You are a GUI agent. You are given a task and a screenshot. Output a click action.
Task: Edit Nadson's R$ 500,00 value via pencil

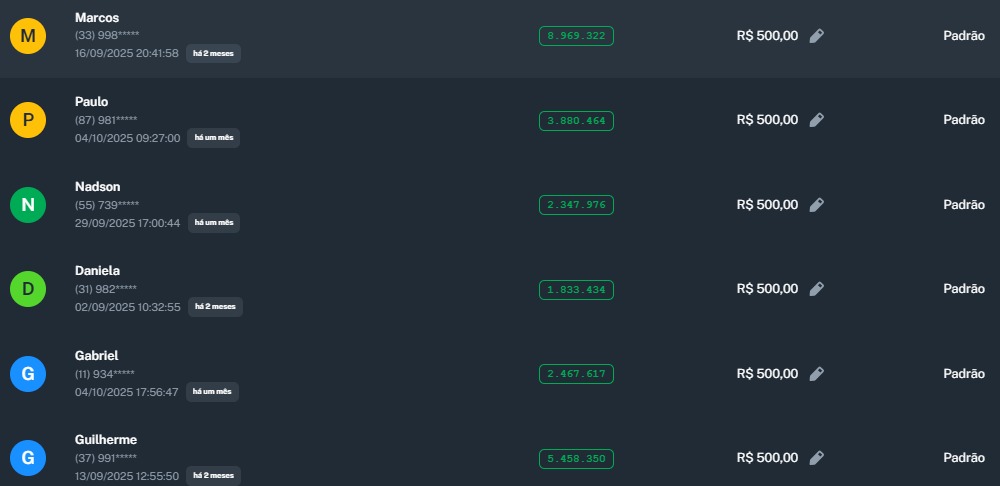click(x=816, y=205)
